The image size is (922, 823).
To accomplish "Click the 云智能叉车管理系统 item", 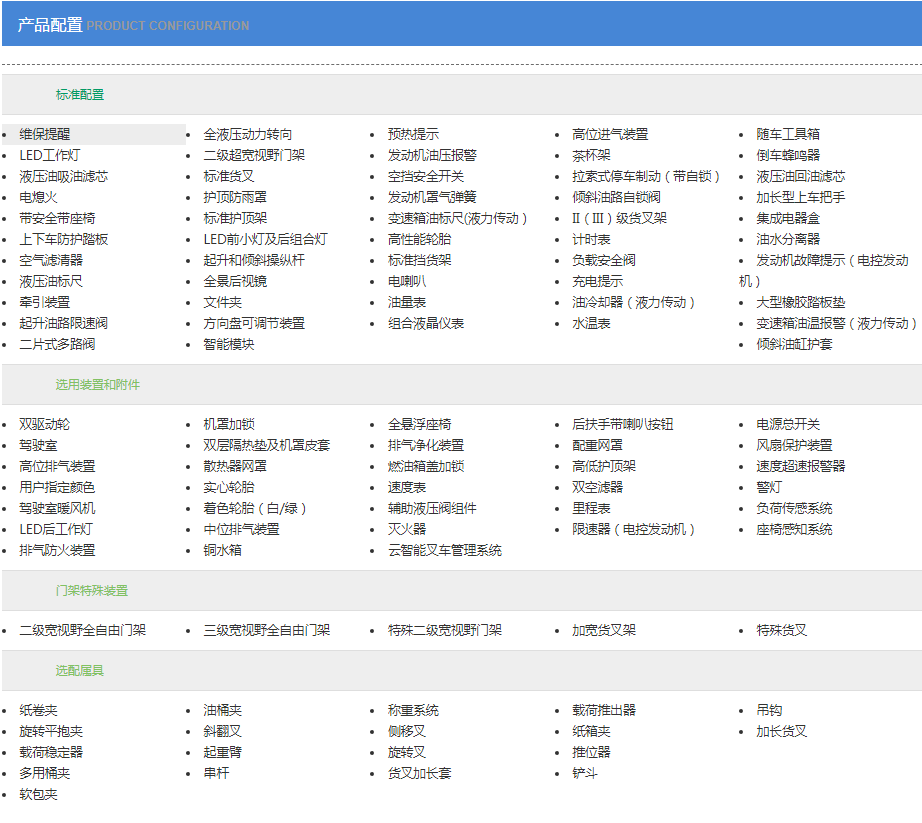I will tap(445, 550).
